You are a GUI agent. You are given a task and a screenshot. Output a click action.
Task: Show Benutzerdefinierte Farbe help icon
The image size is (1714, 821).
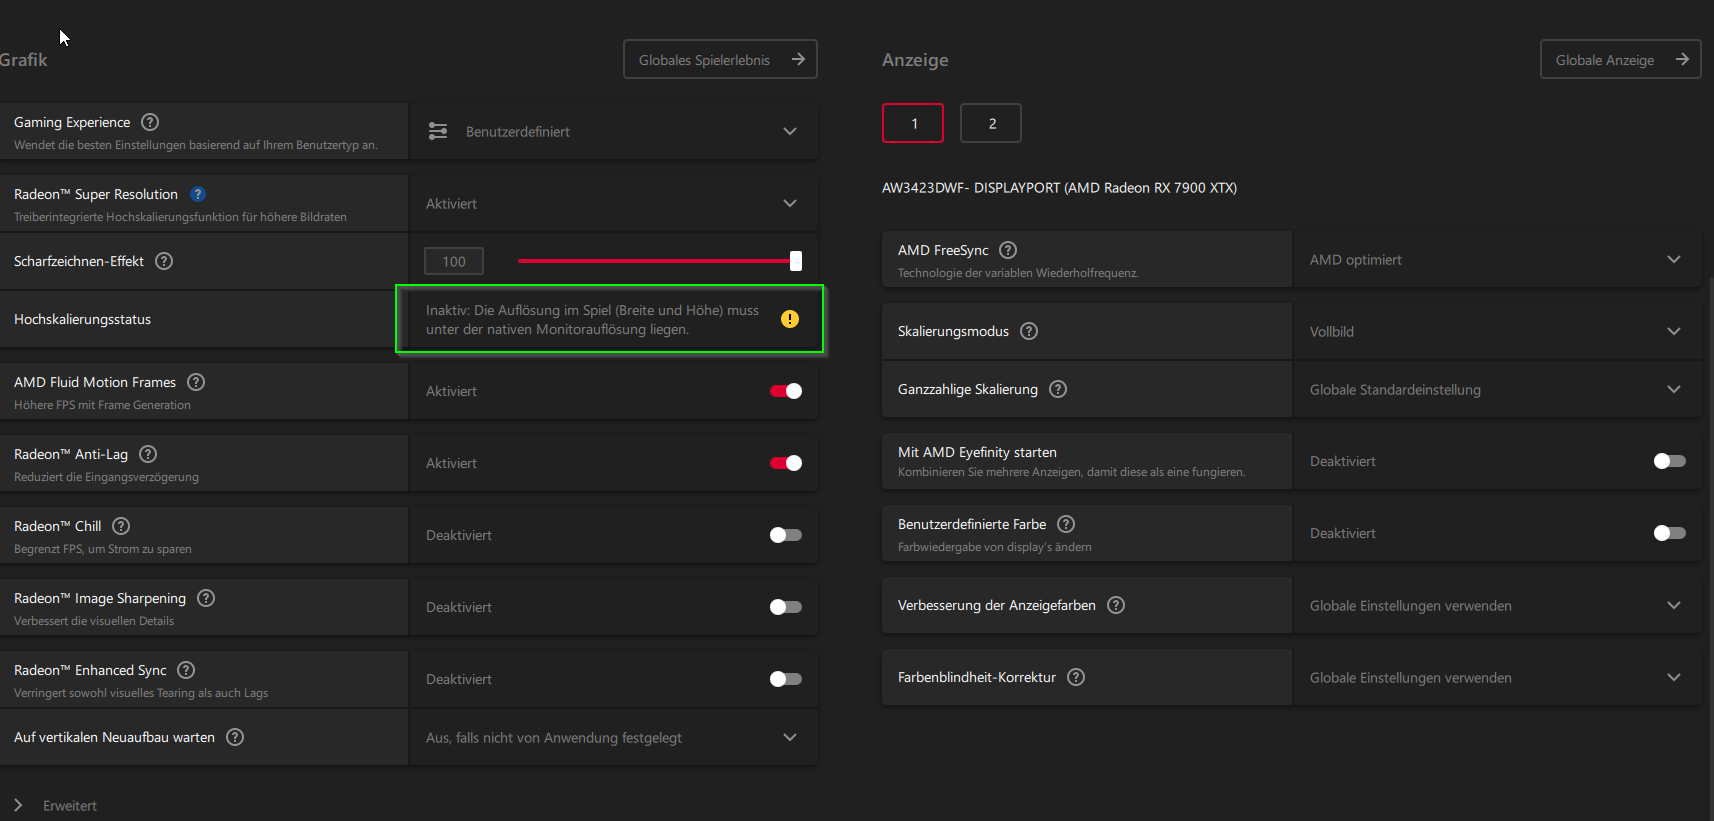[1066, 524]
